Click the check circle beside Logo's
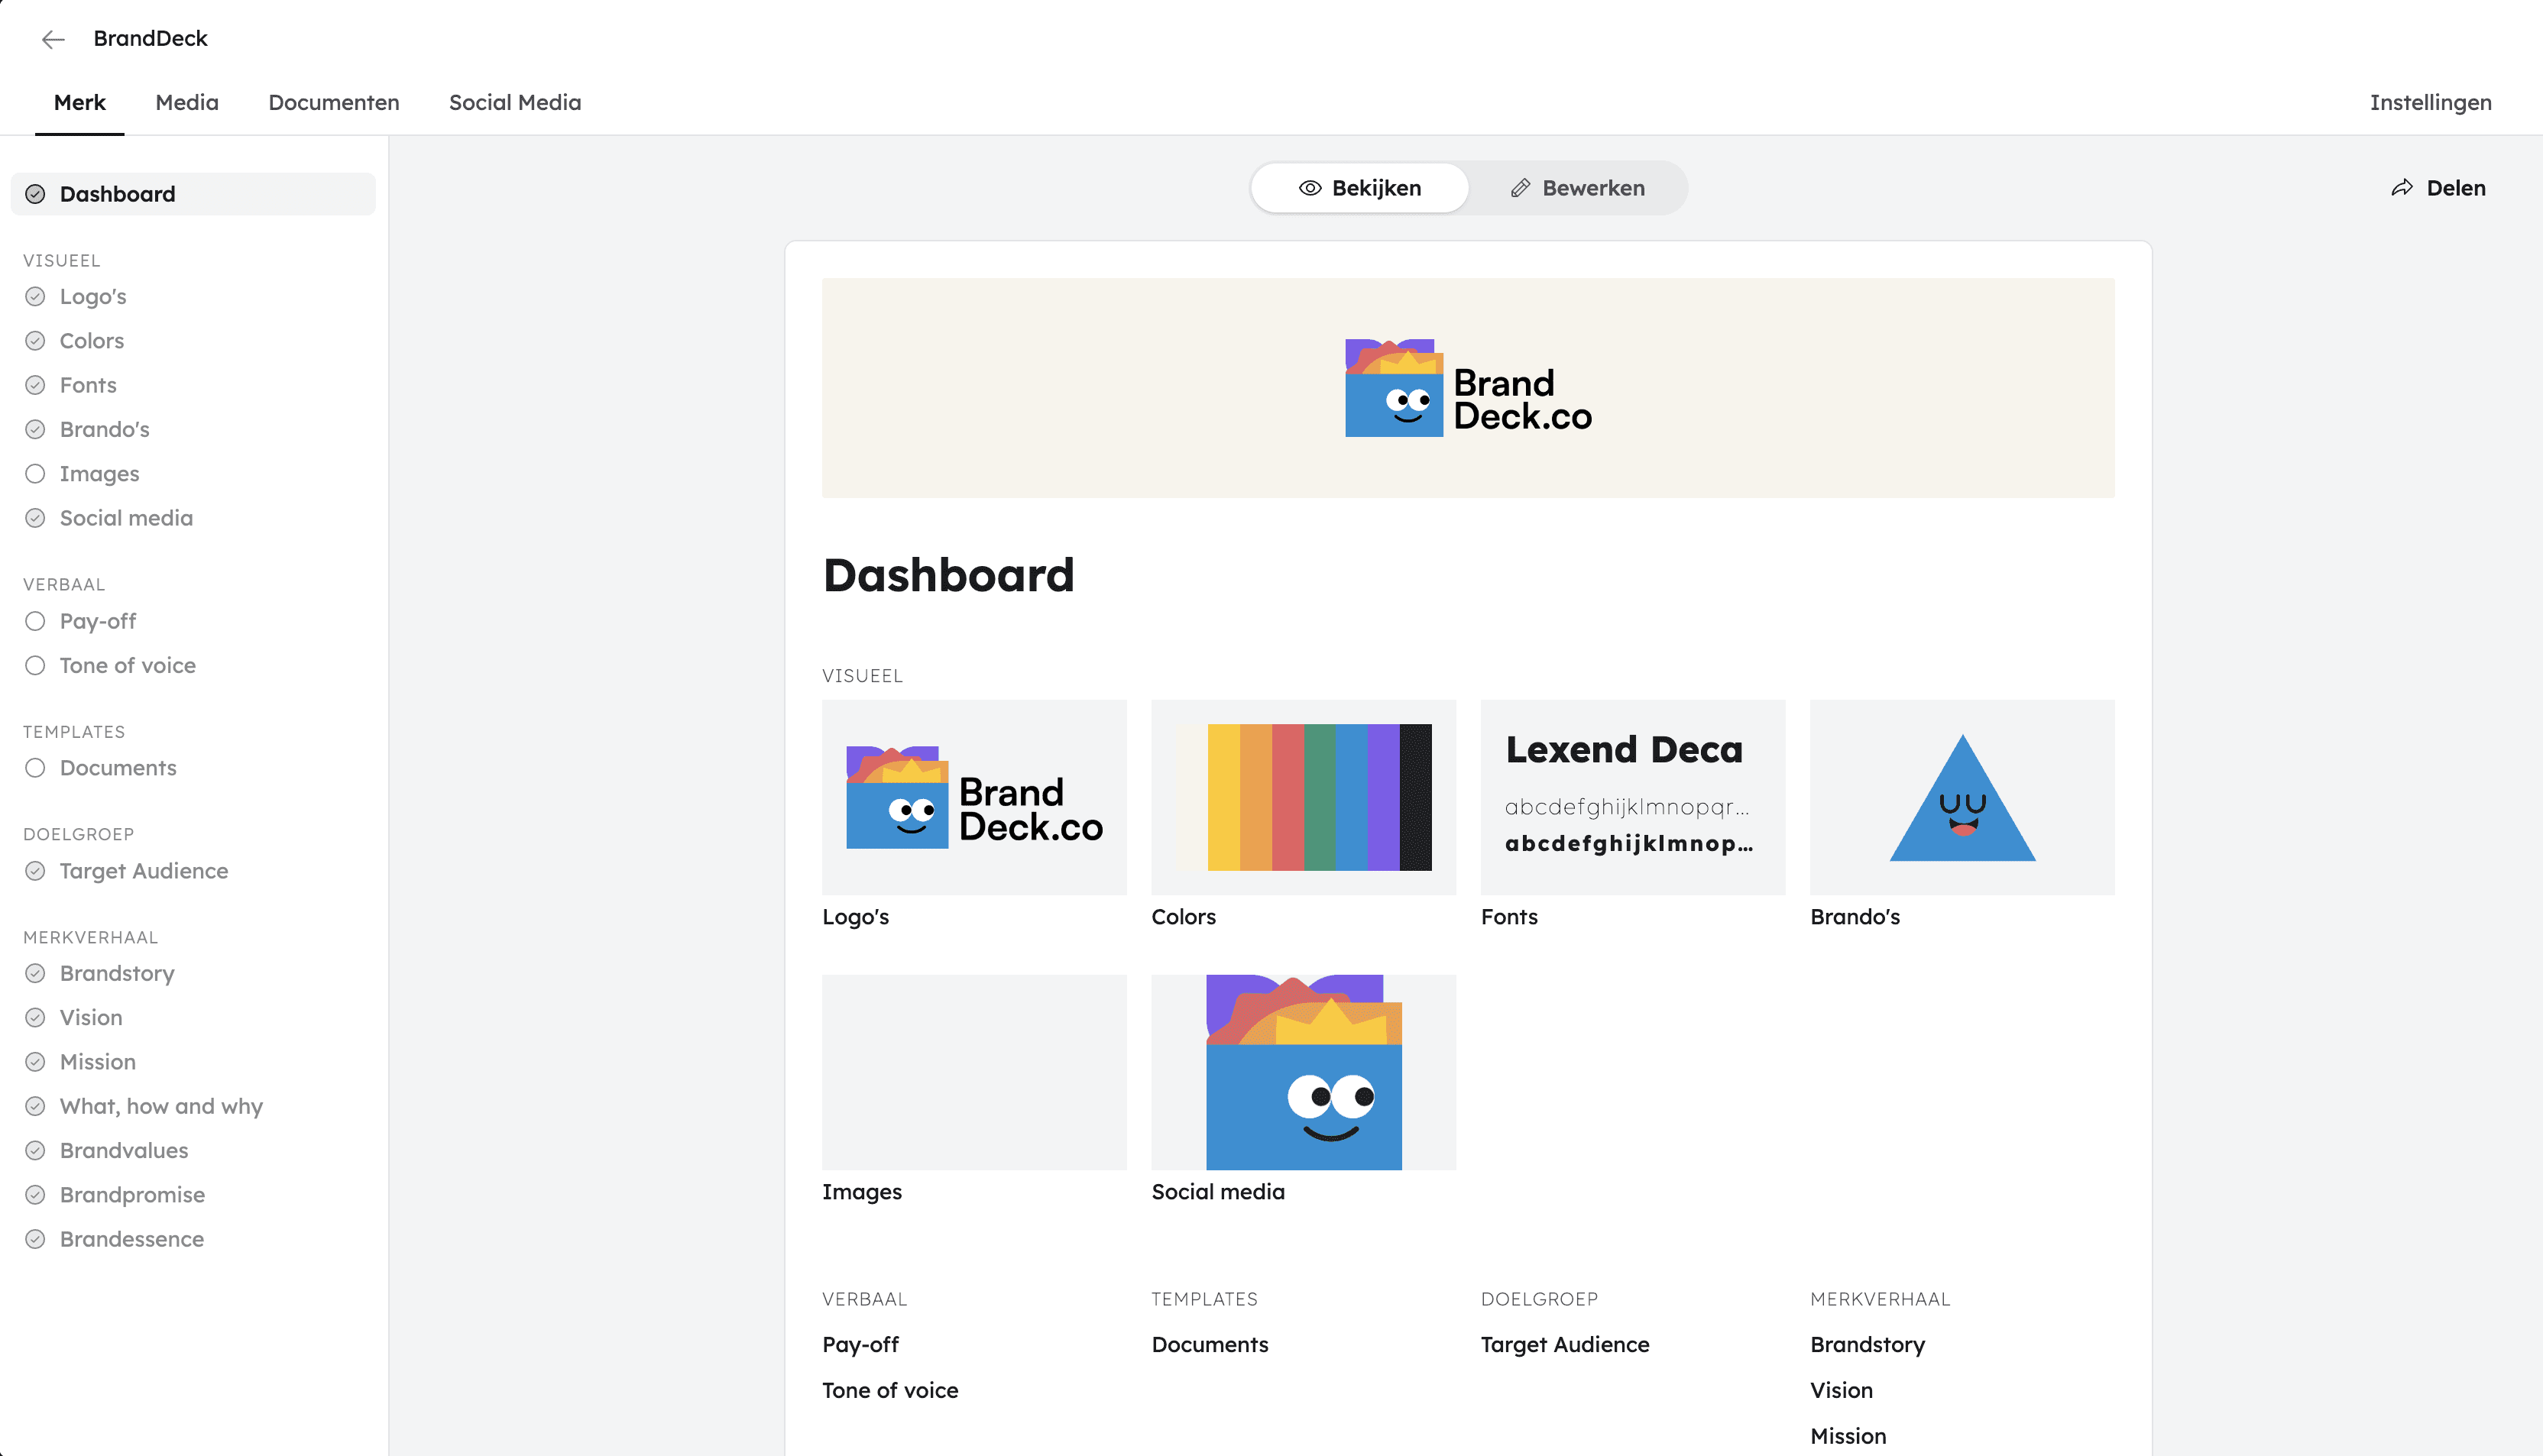 [35, 297]
